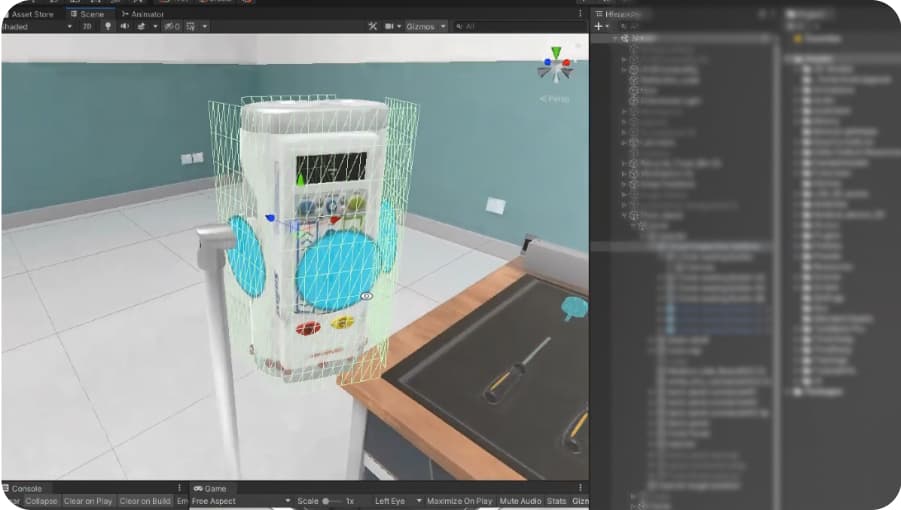Image resolution: width=901 pixels, height=510 pixels.
Task: Toggle scene lighting bulb icon
Action: coord(105,26)
